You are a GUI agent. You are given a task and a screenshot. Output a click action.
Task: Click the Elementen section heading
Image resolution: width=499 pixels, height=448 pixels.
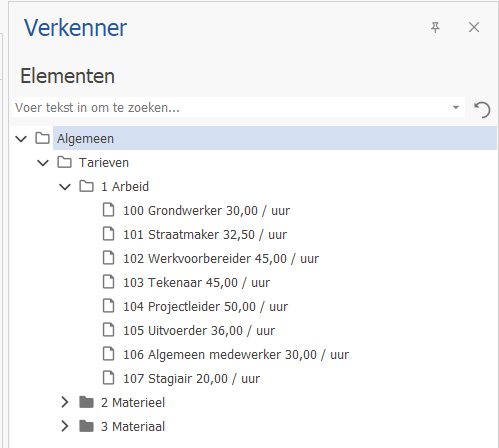click(x=68, y=76)
